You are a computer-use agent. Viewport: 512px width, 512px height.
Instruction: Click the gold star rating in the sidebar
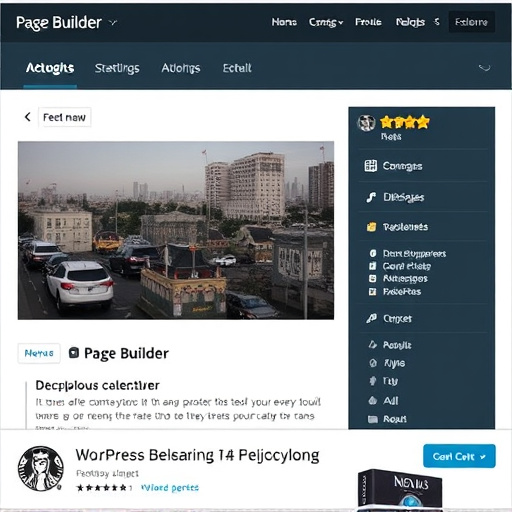pos(404,122)
